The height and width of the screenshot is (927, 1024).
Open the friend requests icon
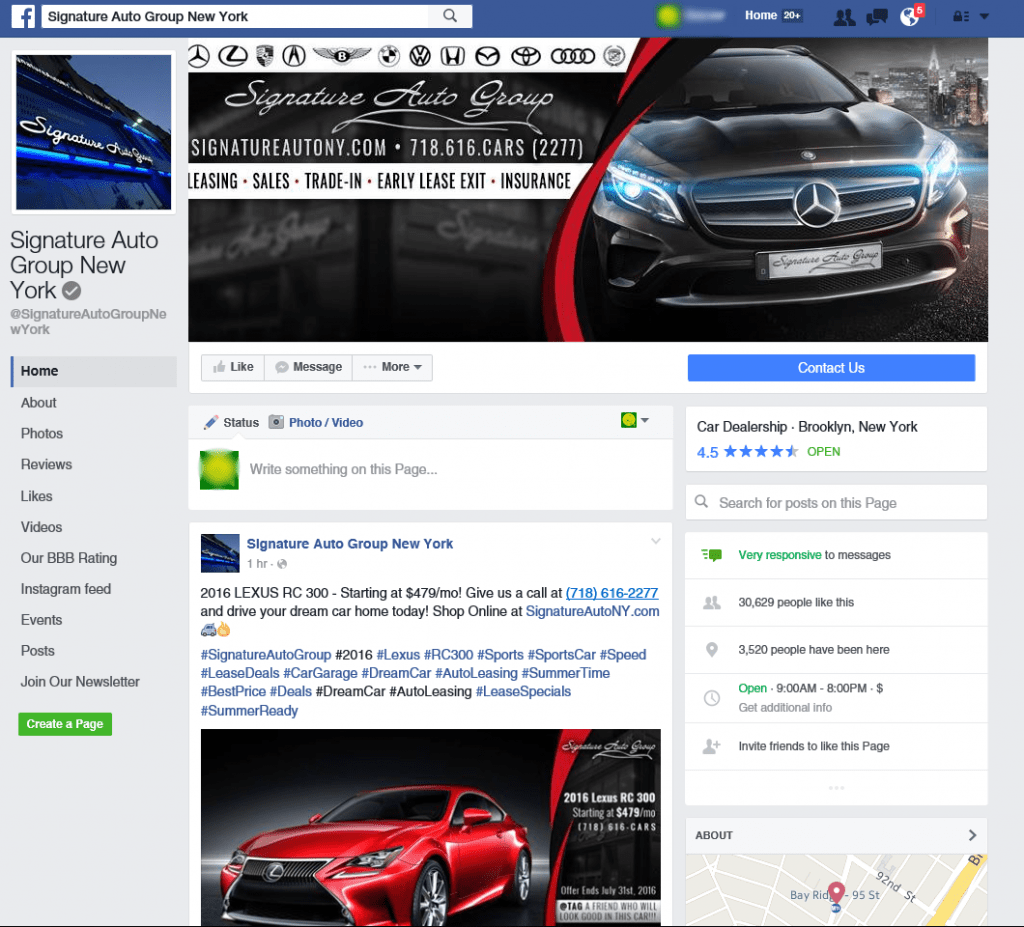click(844, 16)
